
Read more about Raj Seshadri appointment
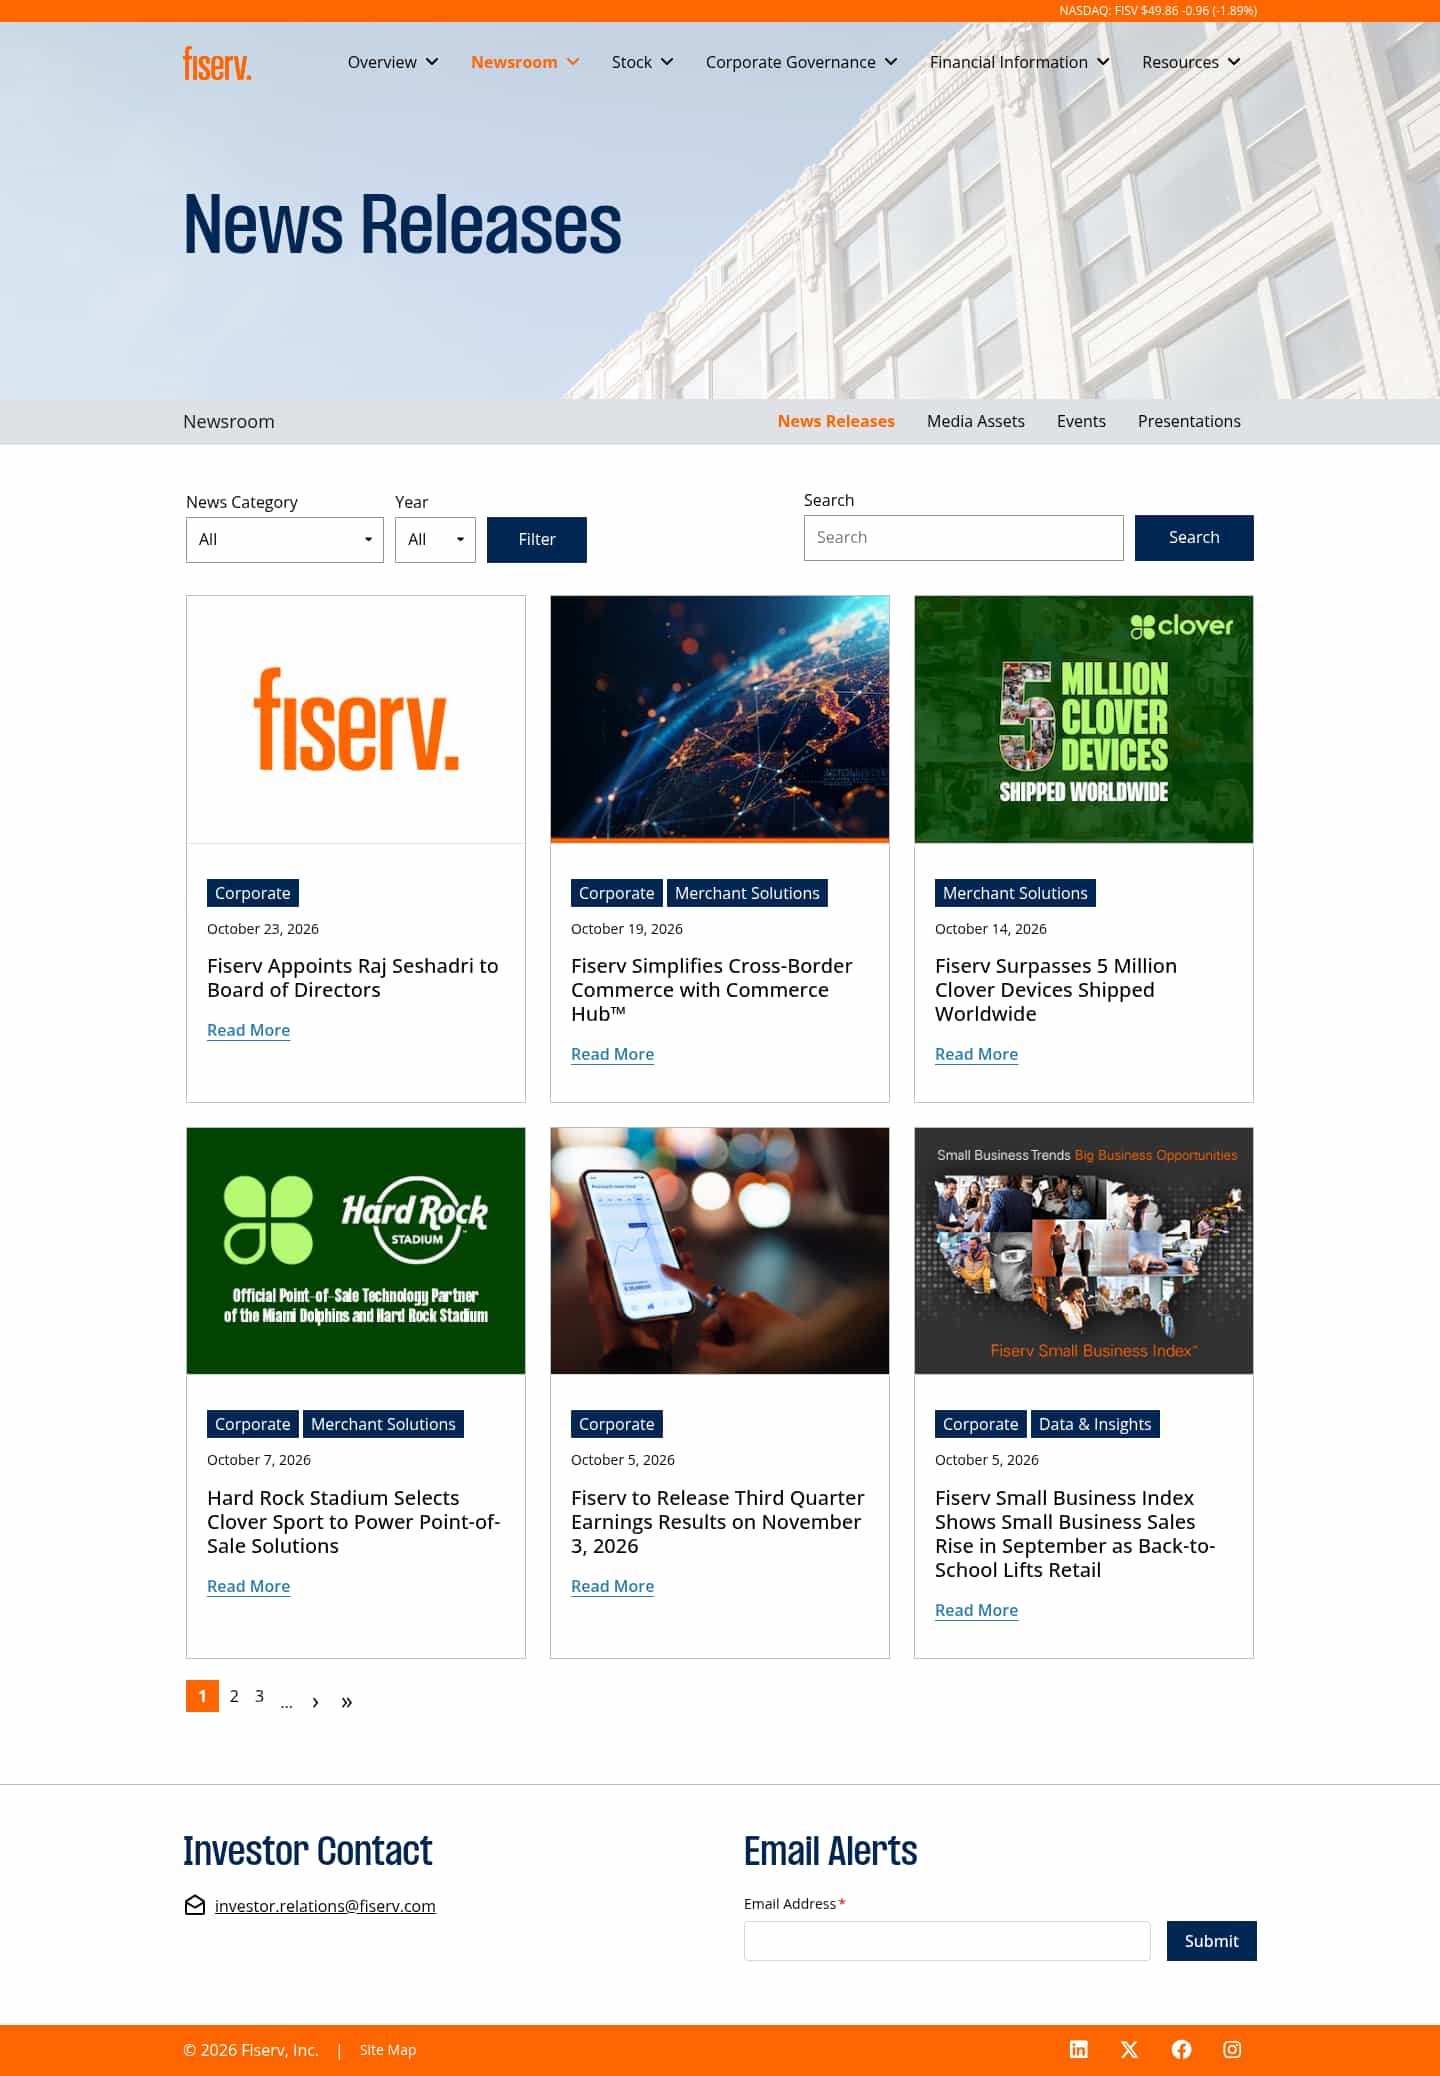coord(248,1030)
